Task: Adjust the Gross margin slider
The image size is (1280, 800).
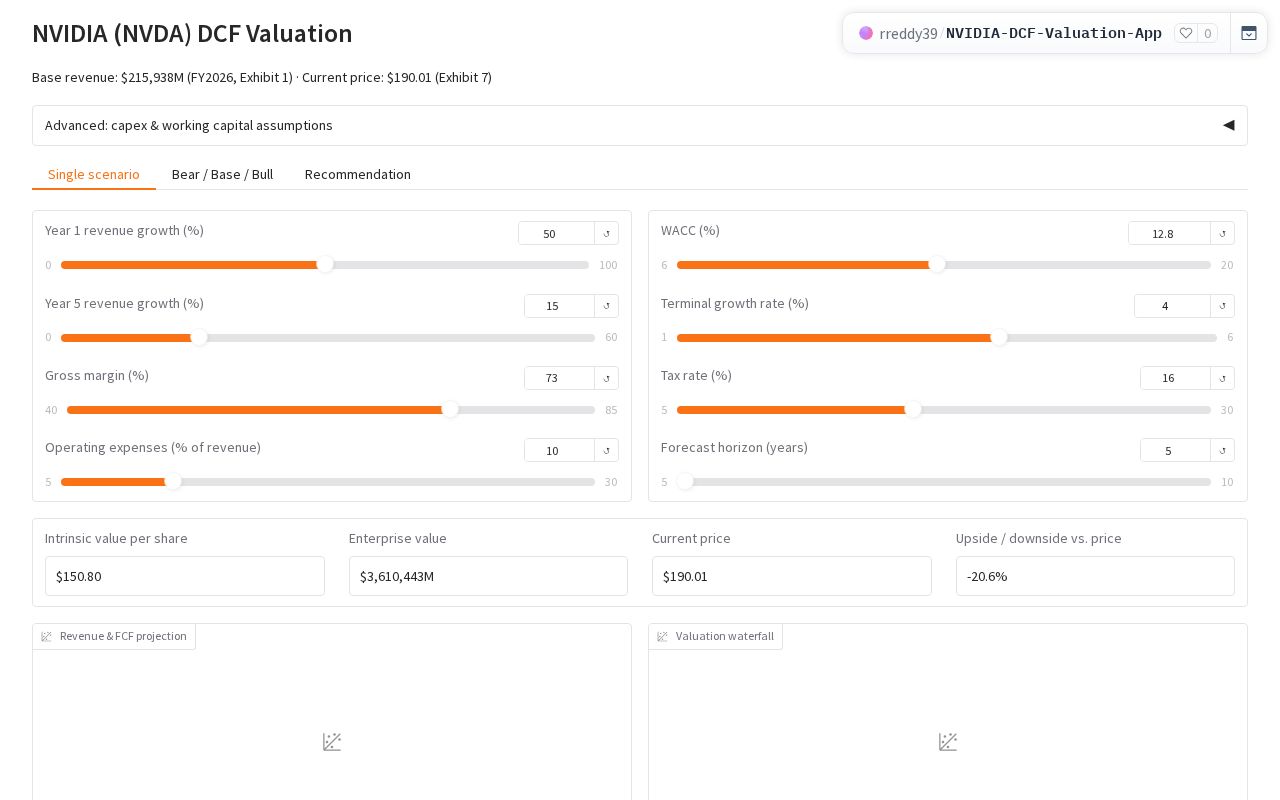Action: coord(331,410)
